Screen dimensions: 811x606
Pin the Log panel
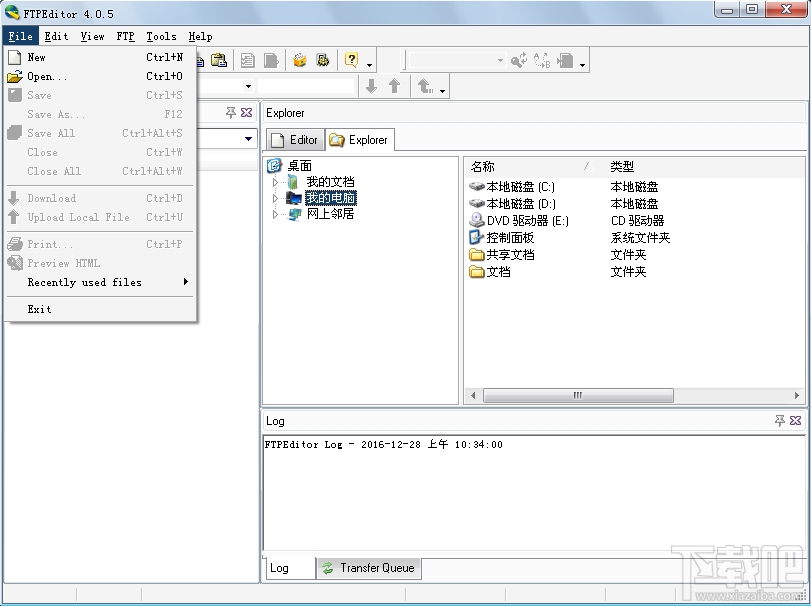tap(779, 420)
